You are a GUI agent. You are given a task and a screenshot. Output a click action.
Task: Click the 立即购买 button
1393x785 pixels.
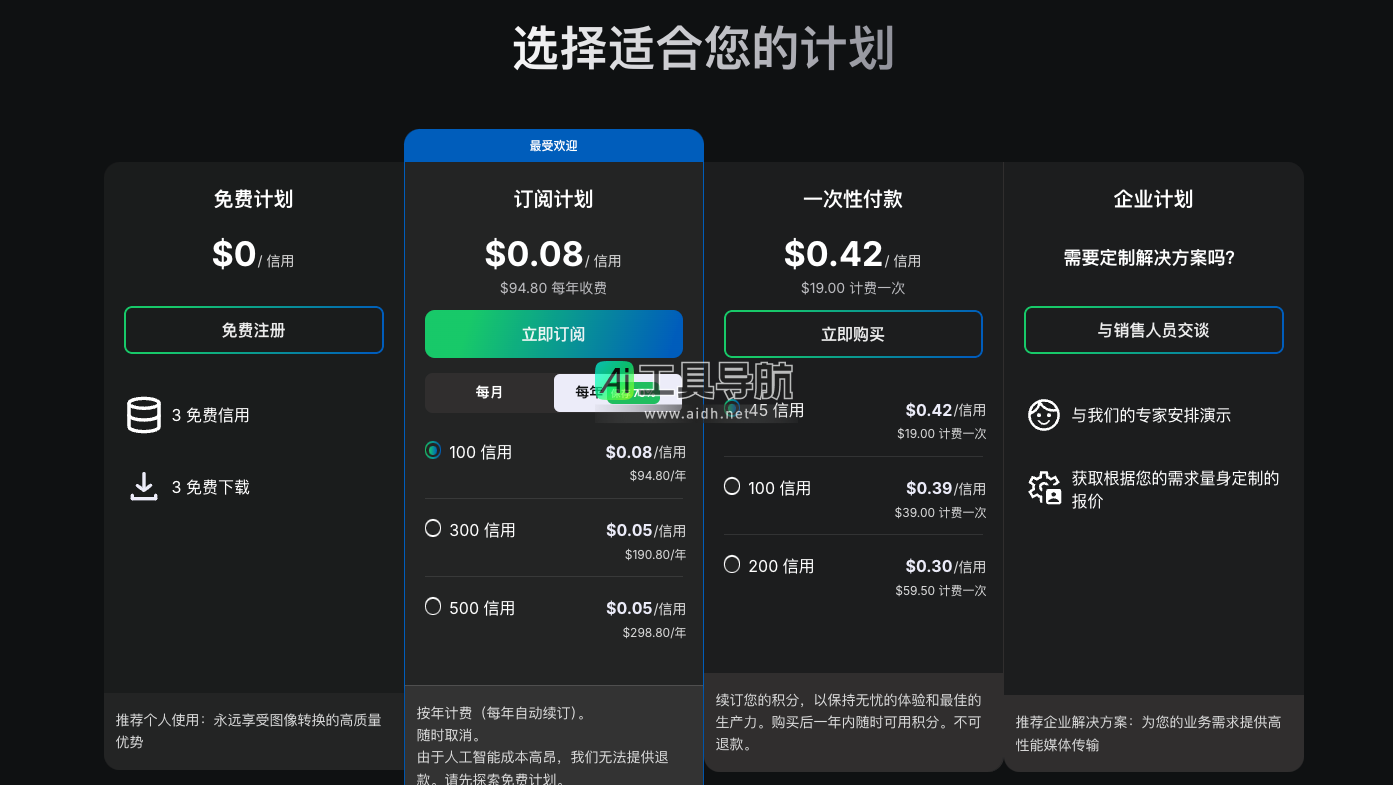pos(852,334)
